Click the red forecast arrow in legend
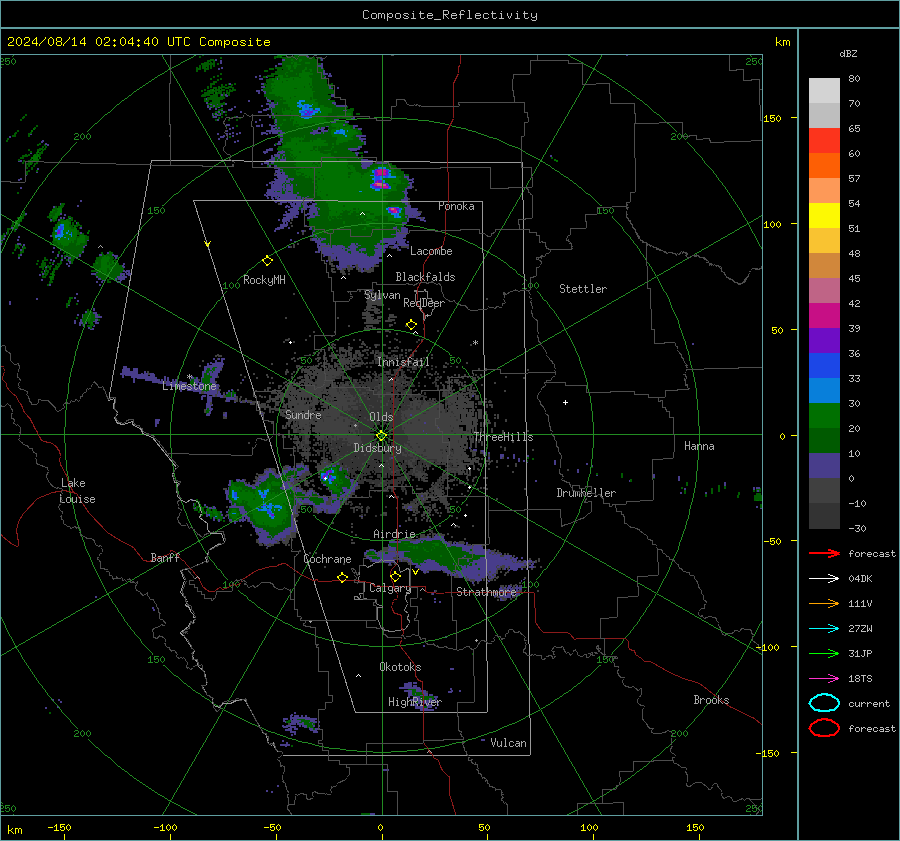Image resolution: width=900 pixels, height=841 pixels. [824, 553]
